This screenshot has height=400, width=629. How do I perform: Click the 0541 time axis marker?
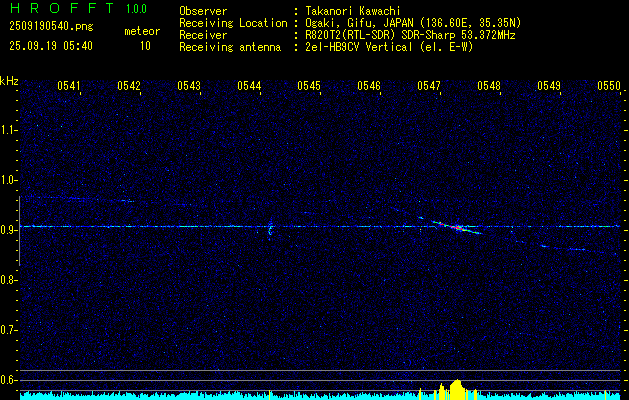69,85
